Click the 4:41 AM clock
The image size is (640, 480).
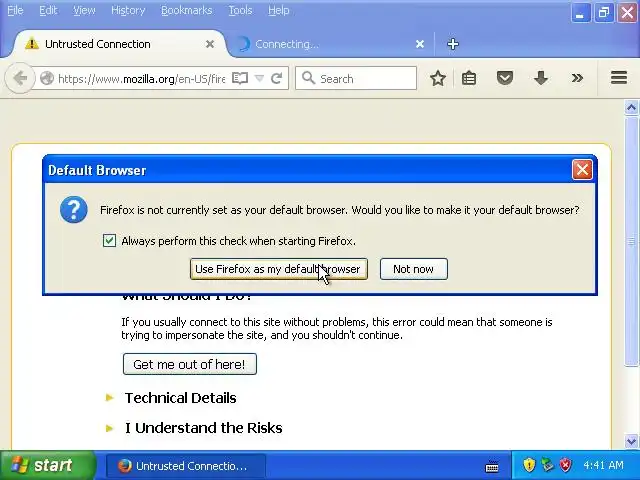click(603, 465)
